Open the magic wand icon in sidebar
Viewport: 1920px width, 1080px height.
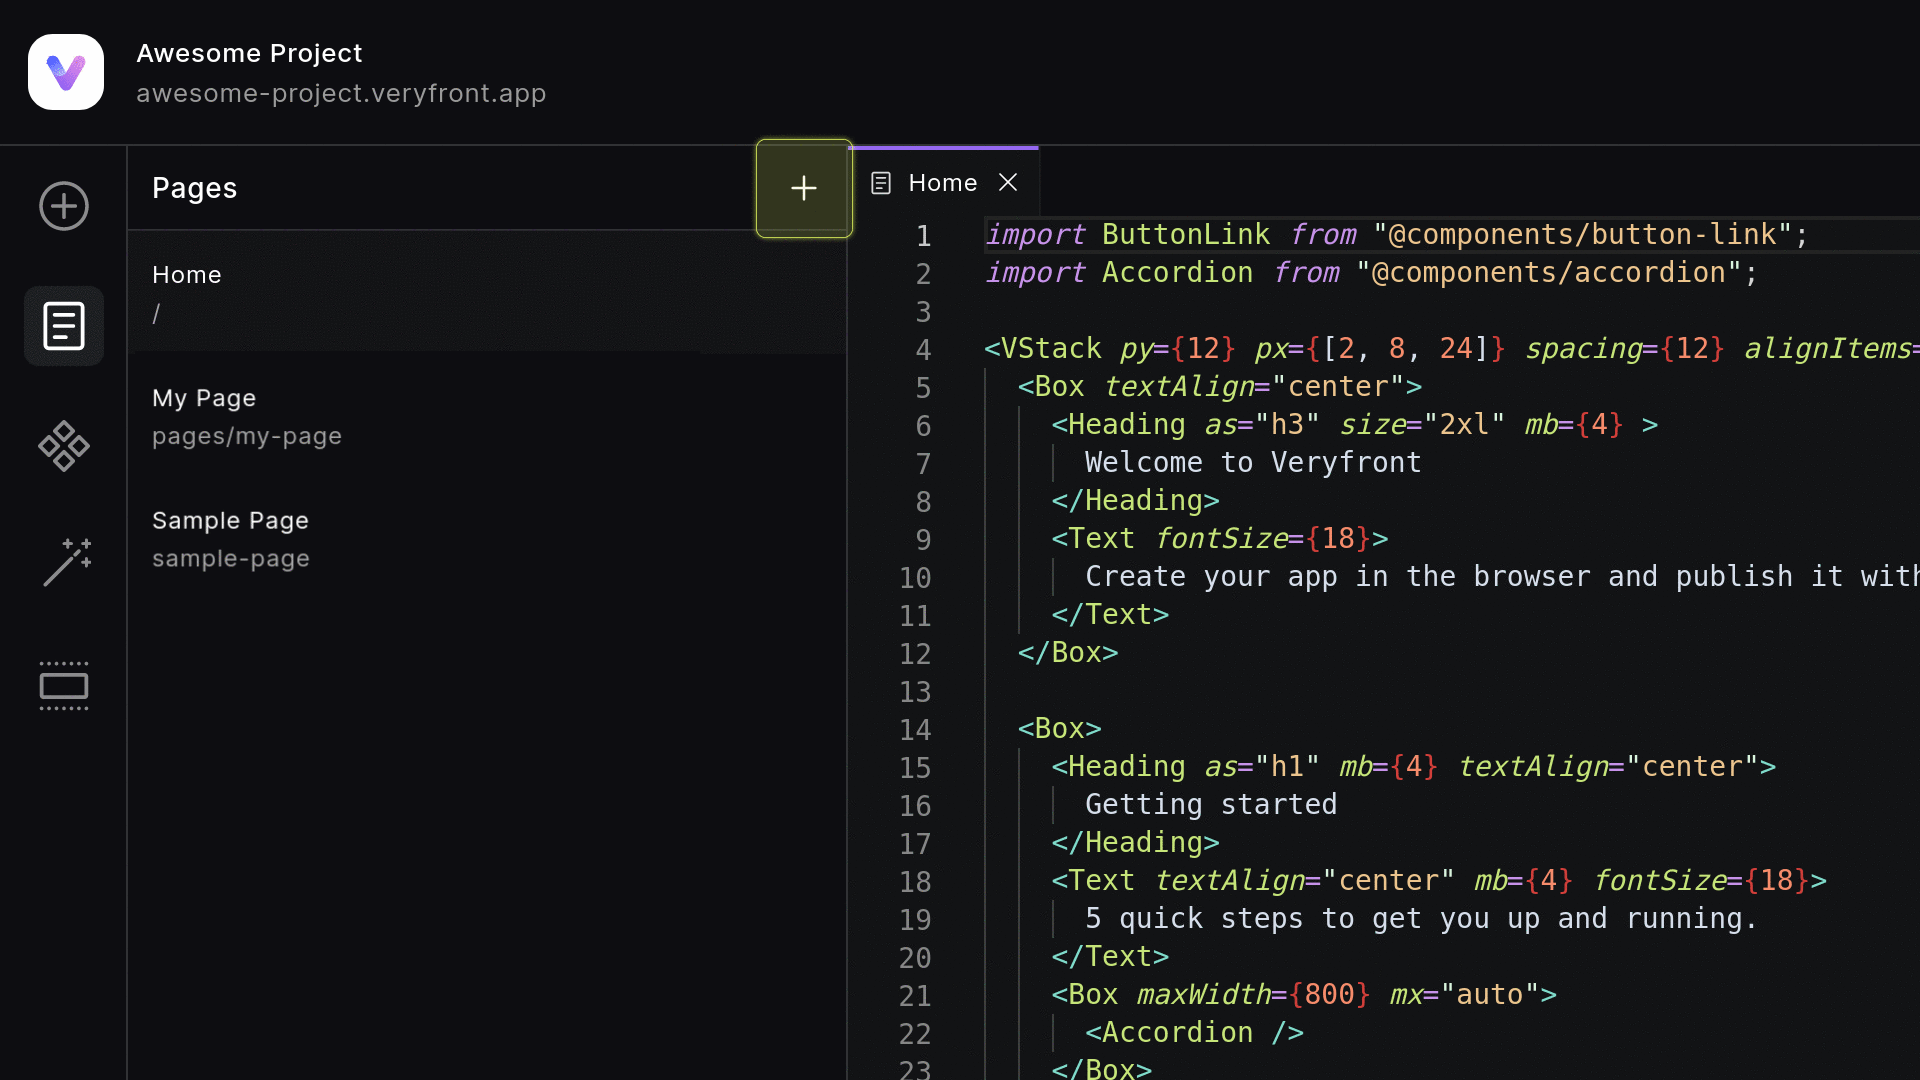click(67, 563)
